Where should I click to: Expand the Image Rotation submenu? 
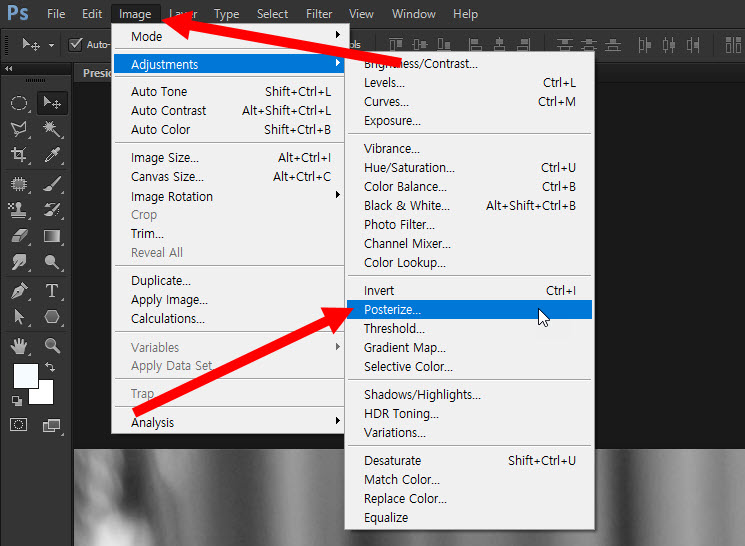pos(229,196)
